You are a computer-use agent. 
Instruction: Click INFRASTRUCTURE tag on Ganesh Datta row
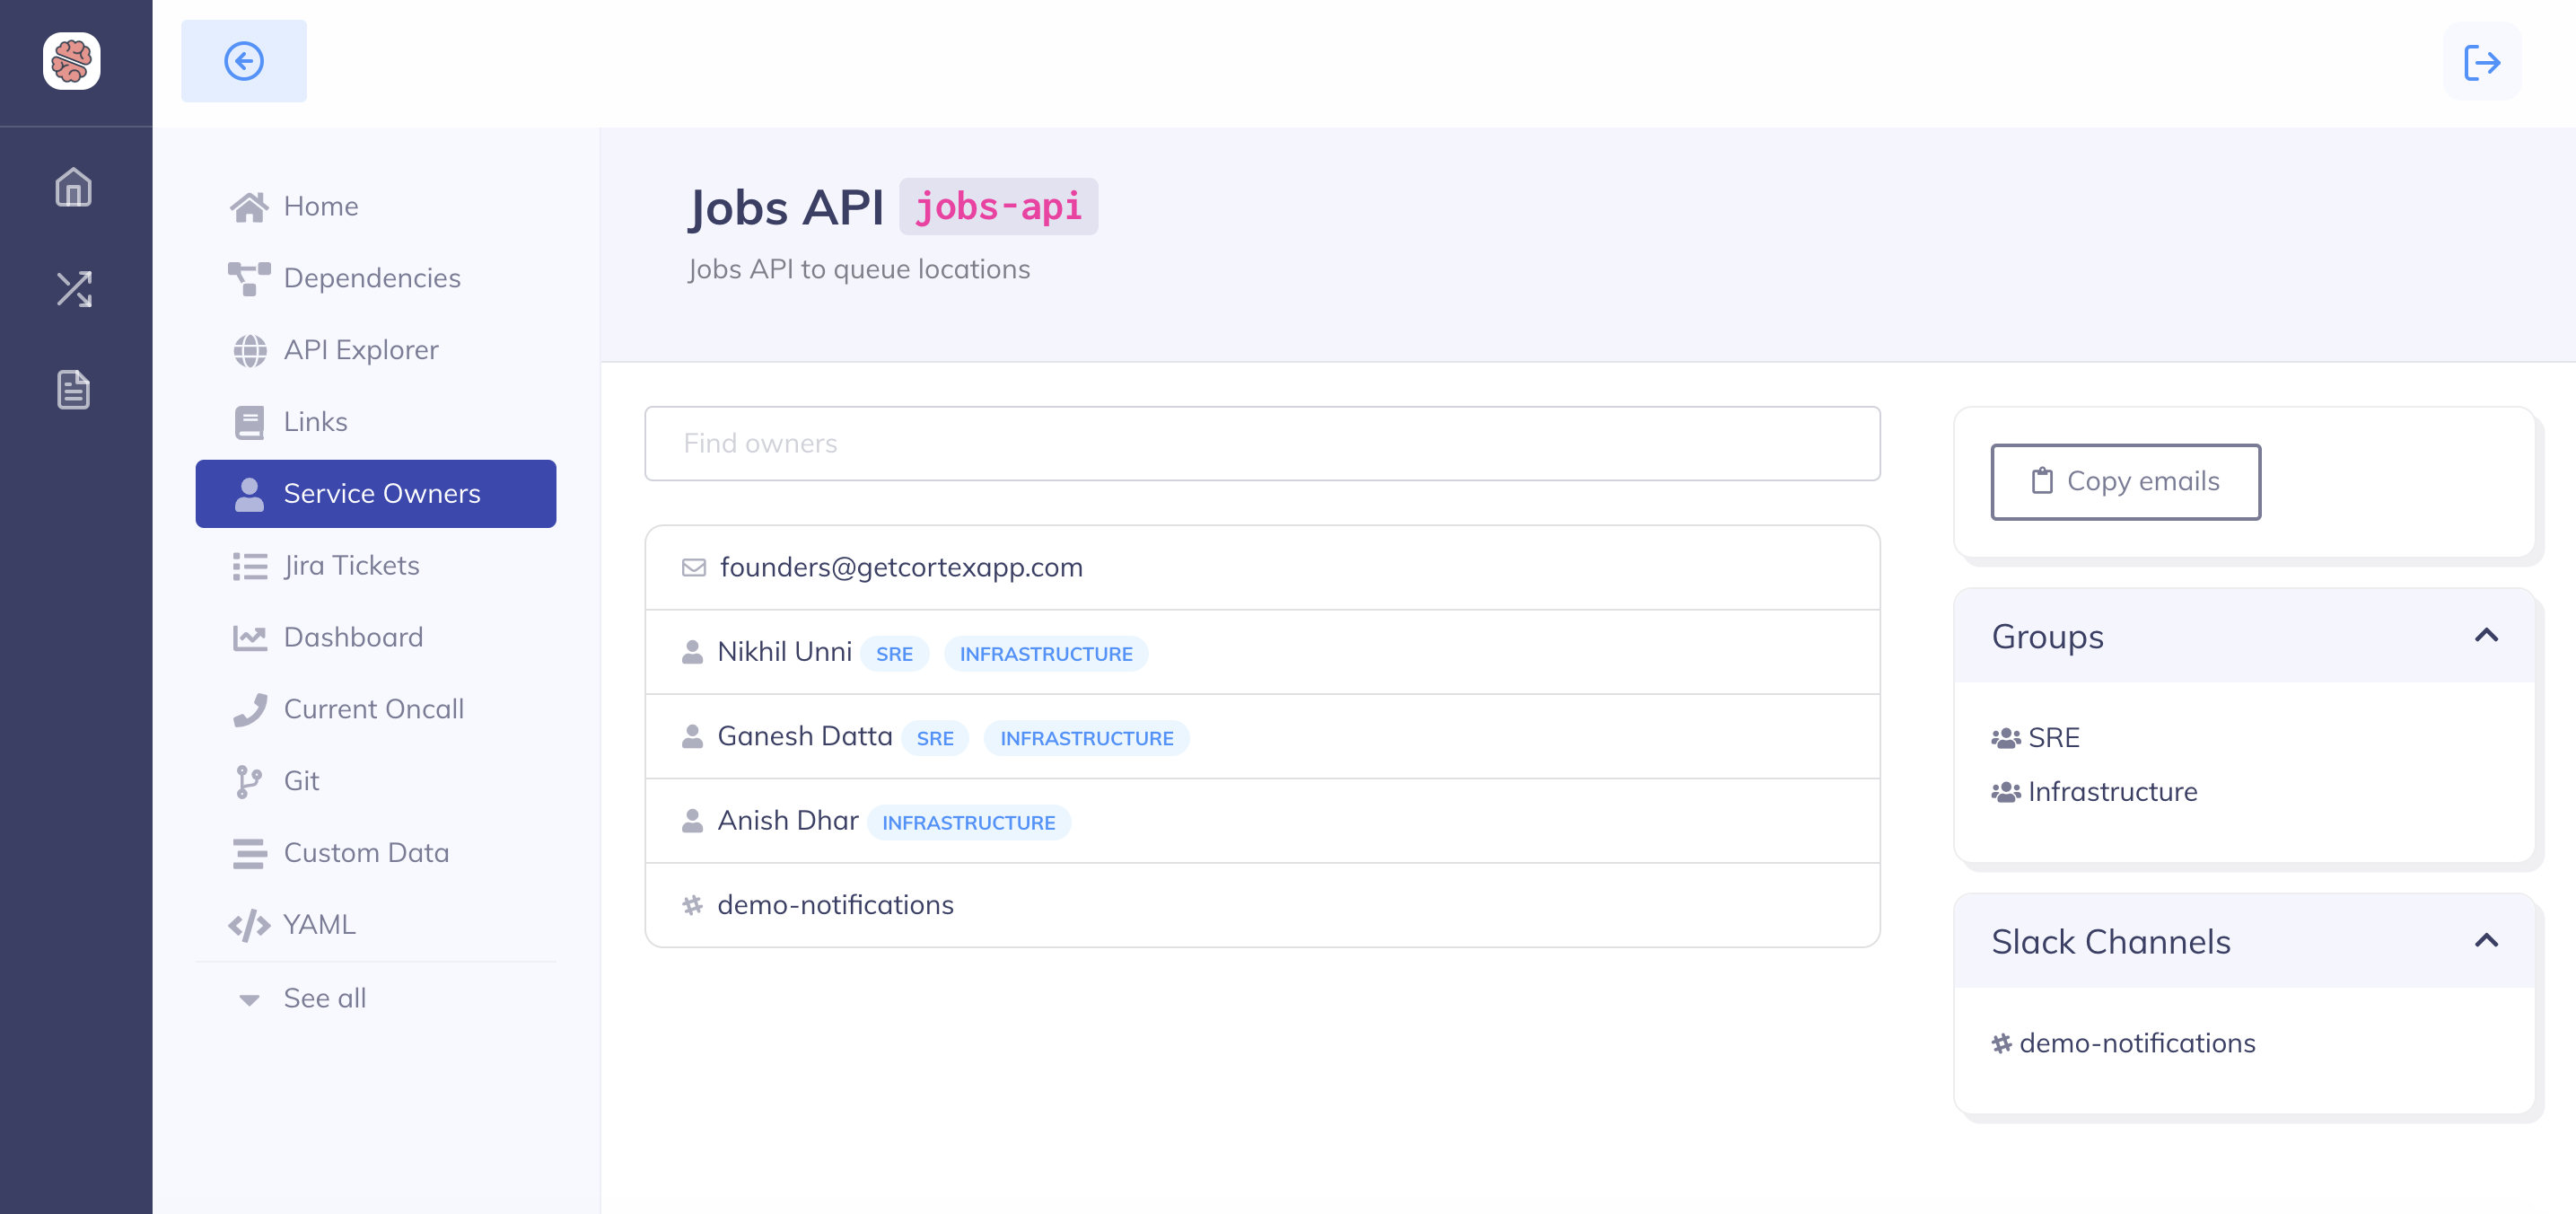[1086, 738]
